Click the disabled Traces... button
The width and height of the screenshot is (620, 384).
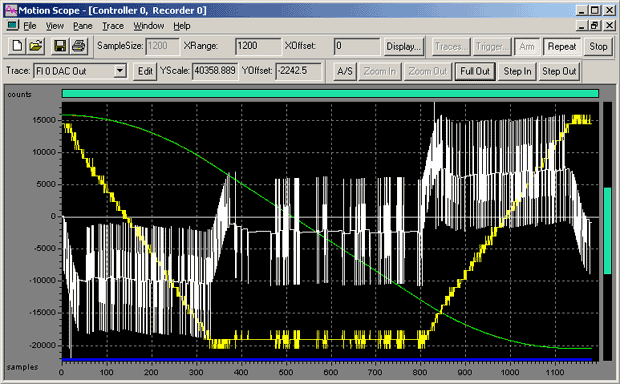[x=451, y=47]
